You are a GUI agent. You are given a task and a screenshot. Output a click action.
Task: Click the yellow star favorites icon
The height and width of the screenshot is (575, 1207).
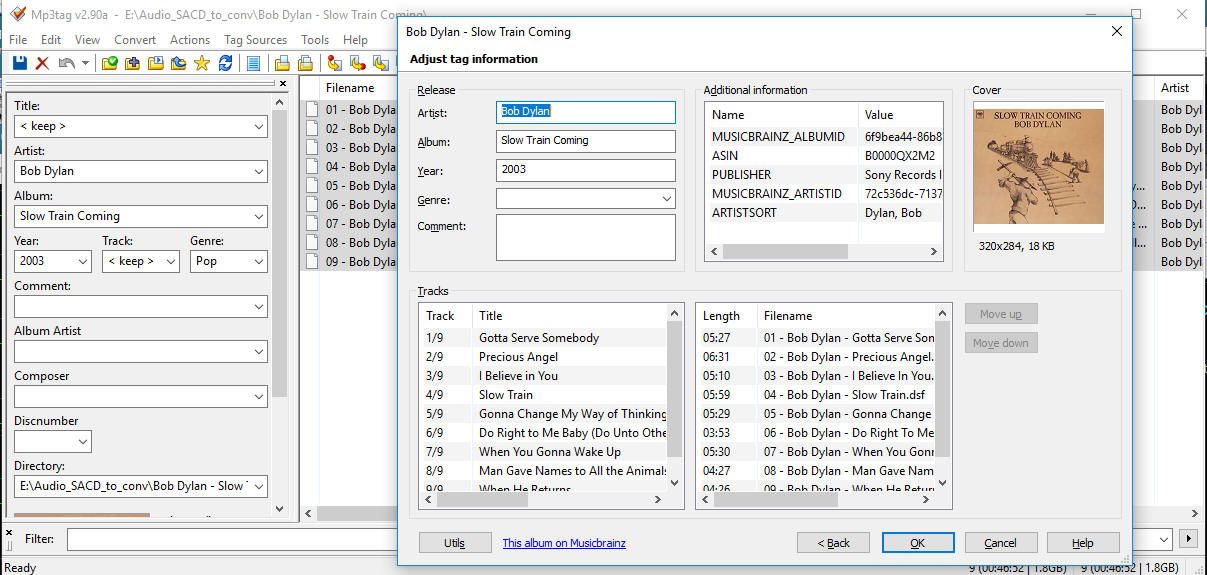(x=202, y=63)
